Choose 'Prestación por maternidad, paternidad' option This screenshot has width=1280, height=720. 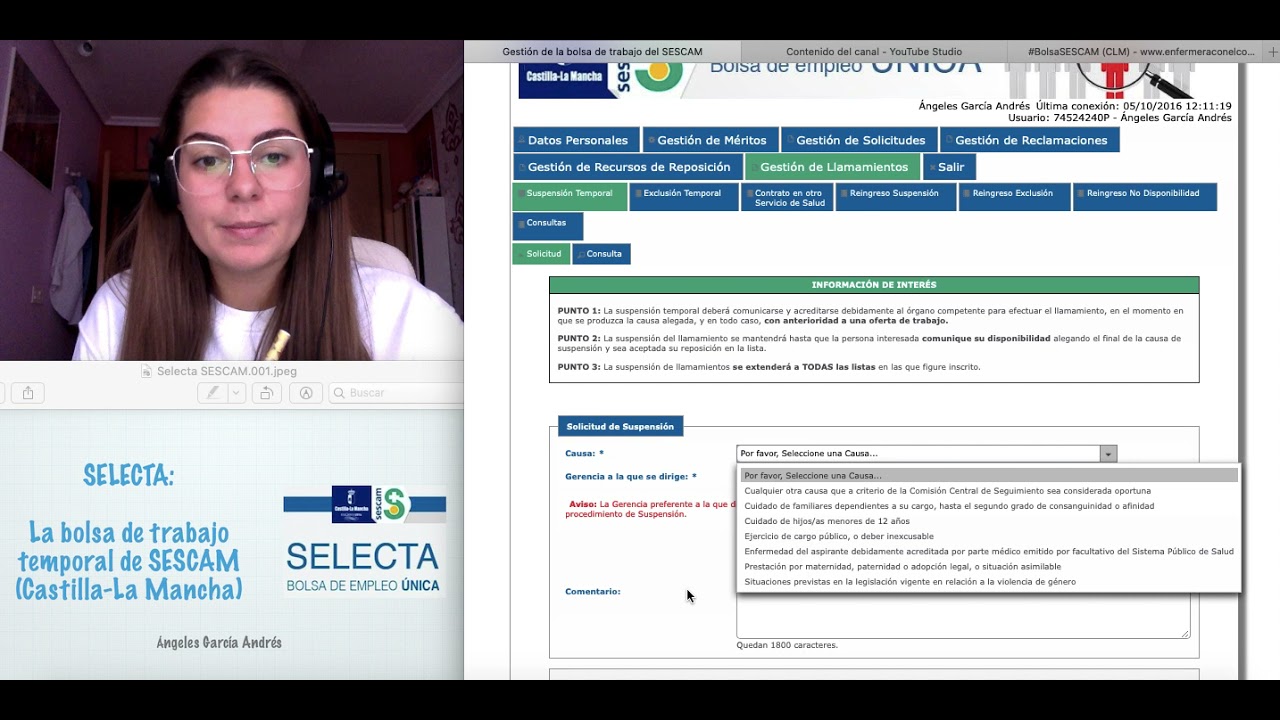click(x=989, y=566)
